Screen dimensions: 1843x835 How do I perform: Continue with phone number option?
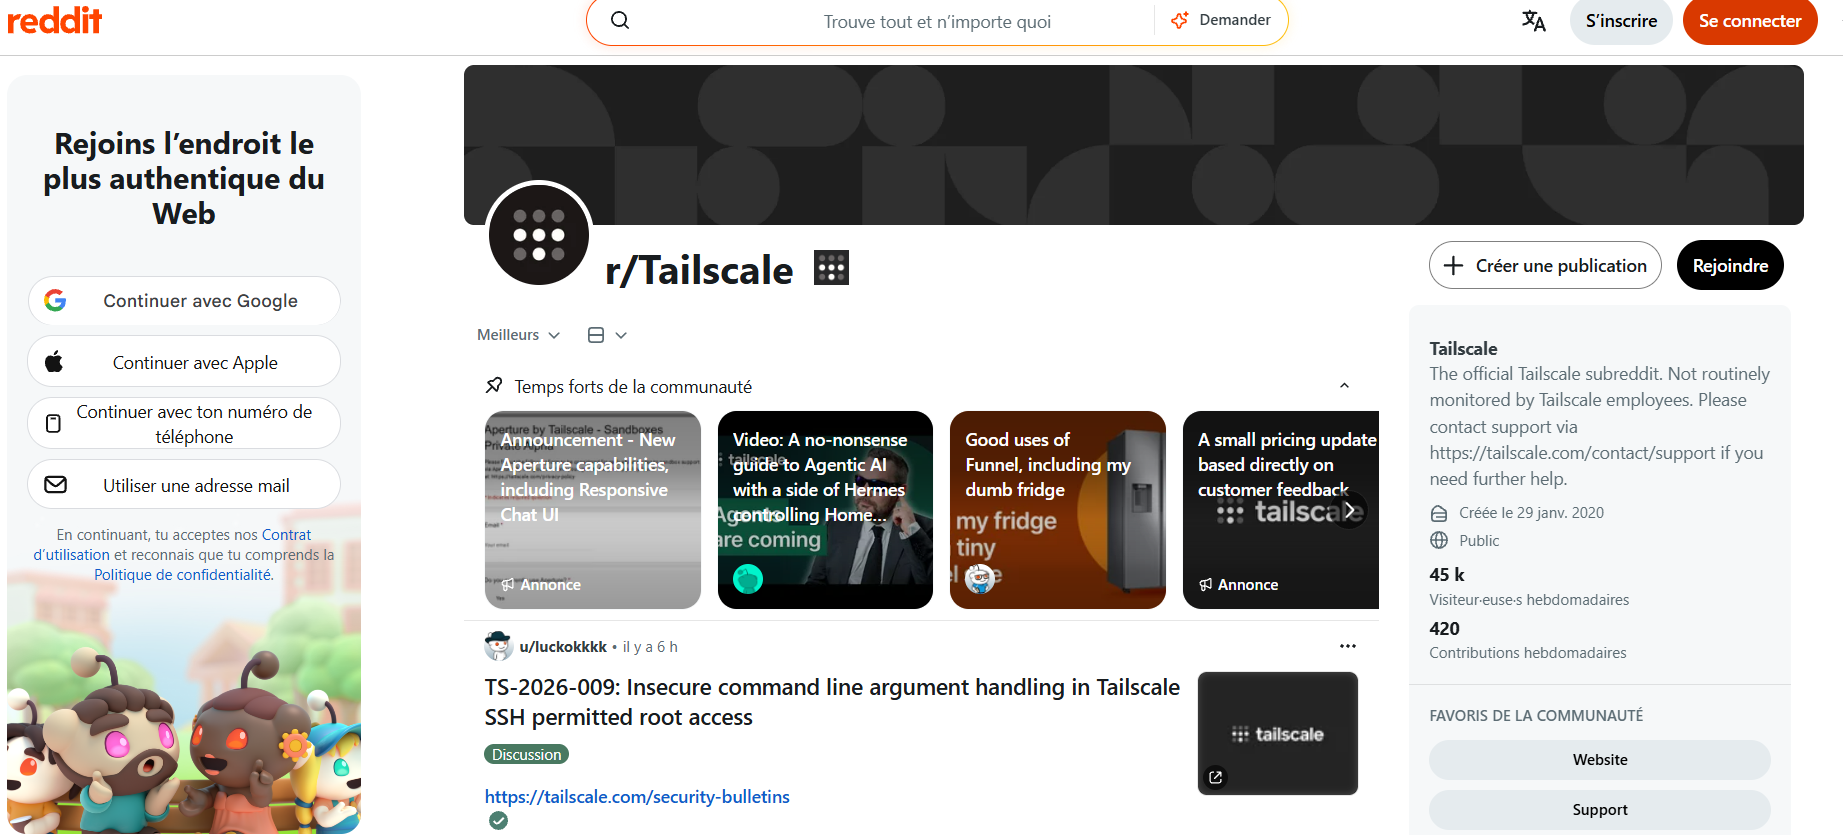(x=184, y=424)
